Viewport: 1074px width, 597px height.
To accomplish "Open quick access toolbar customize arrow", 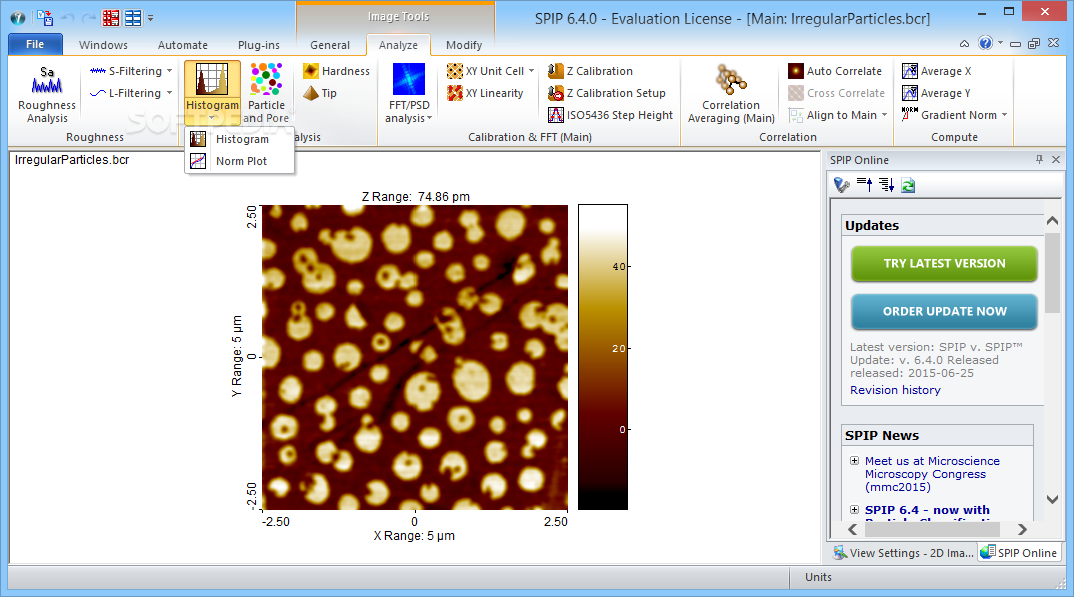I will click(x=151, y=18).
